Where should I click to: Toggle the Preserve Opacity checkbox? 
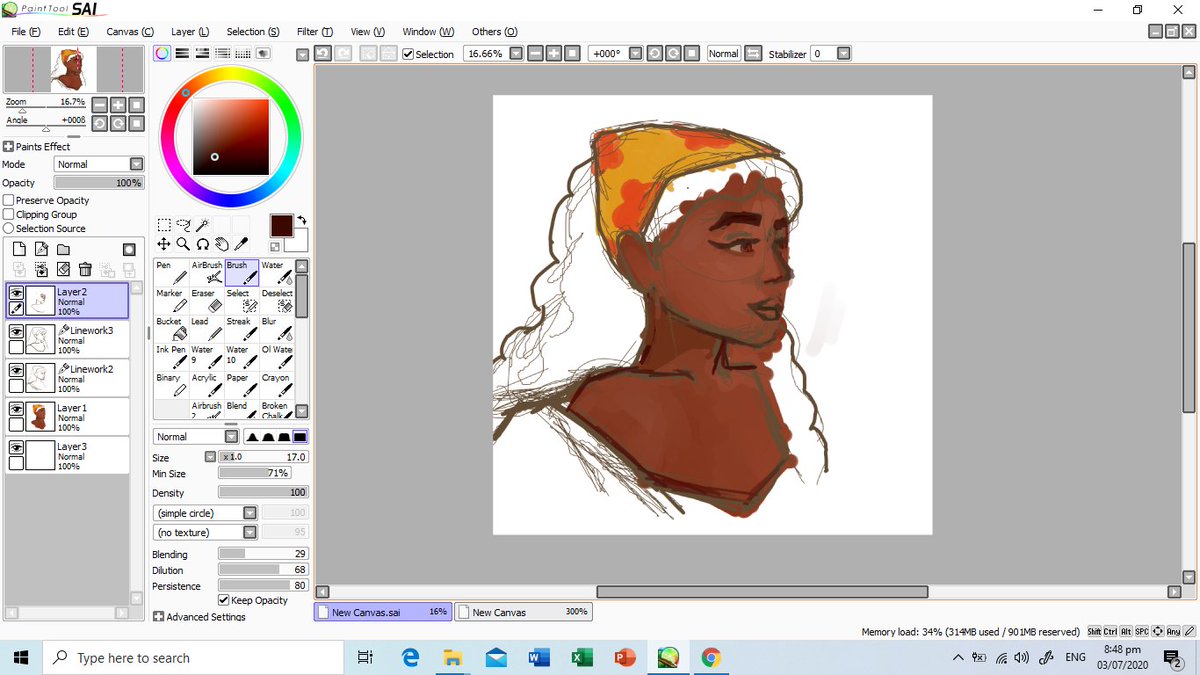9,200
